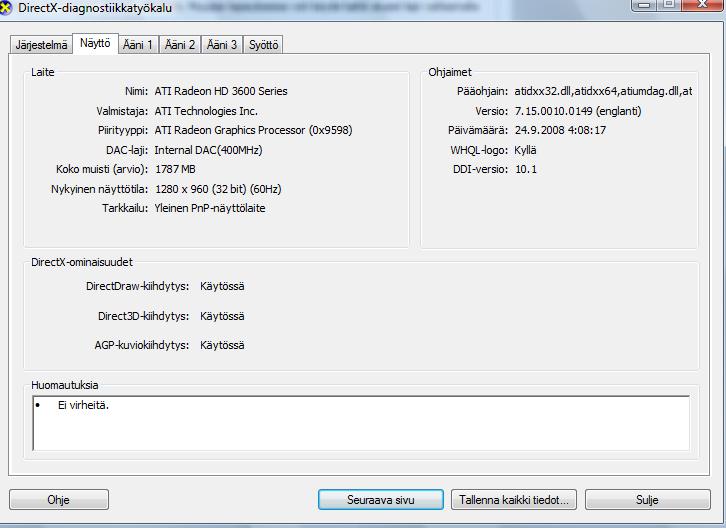The image size is (726, 531).
Task: Click the 'Ohjaimet' group heading
Action: coord(450,72)
